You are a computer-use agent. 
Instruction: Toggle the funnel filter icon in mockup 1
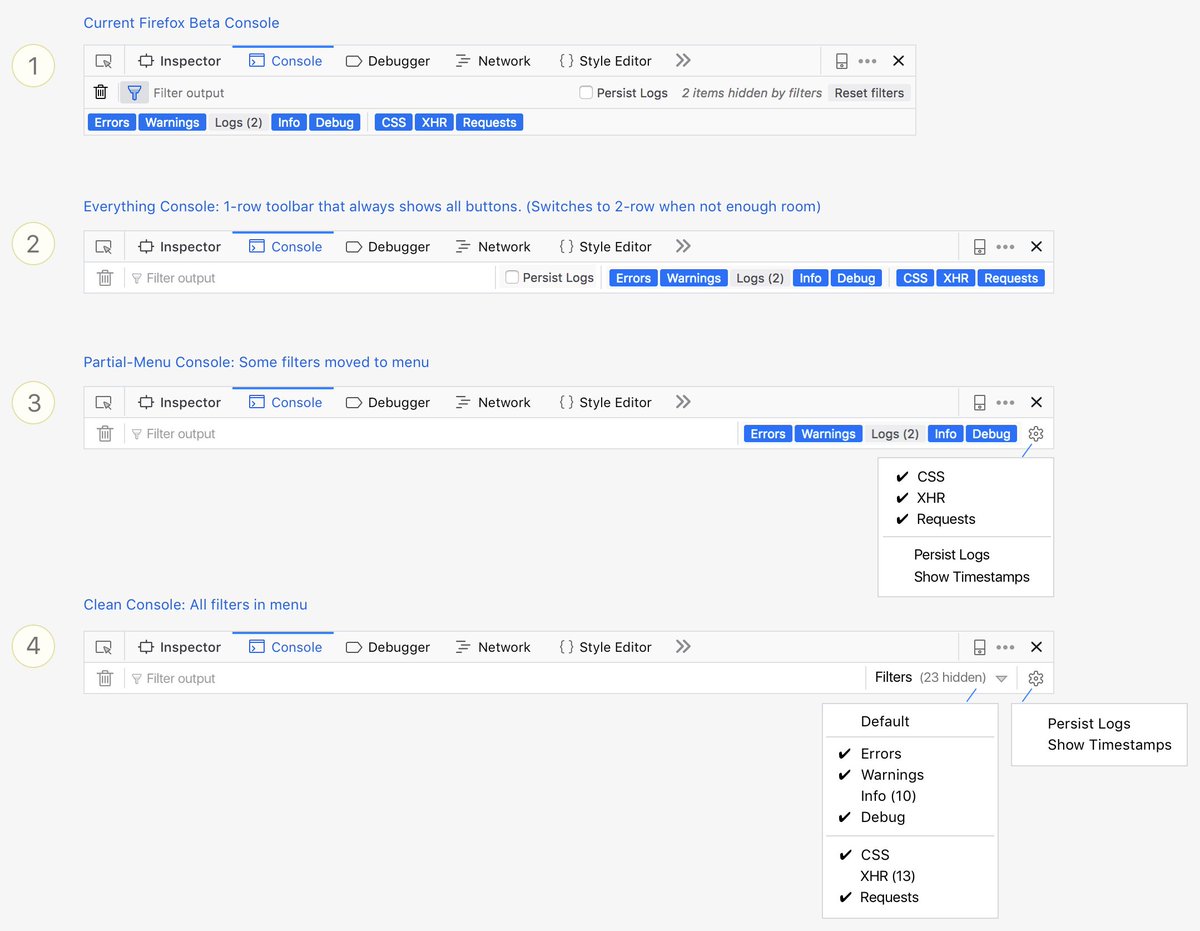[134, 92]
